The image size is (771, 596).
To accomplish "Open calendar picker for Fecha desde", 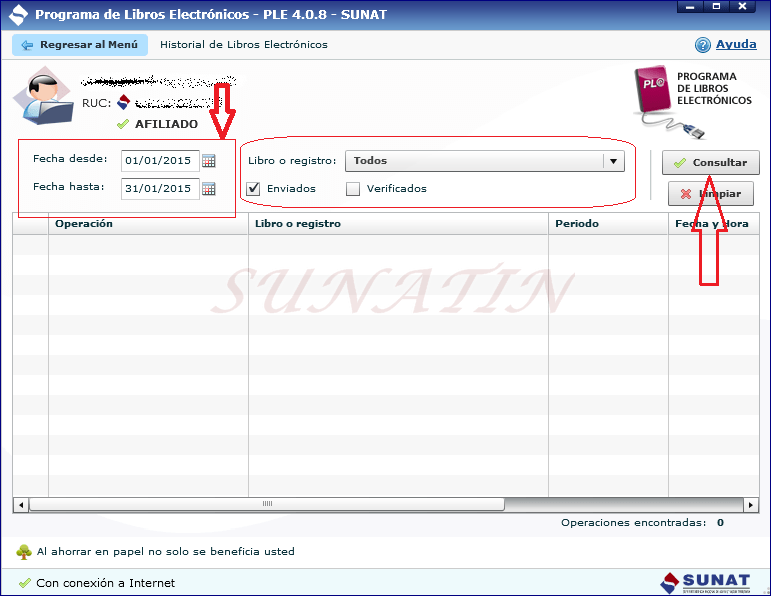I will tap(209, 161).
